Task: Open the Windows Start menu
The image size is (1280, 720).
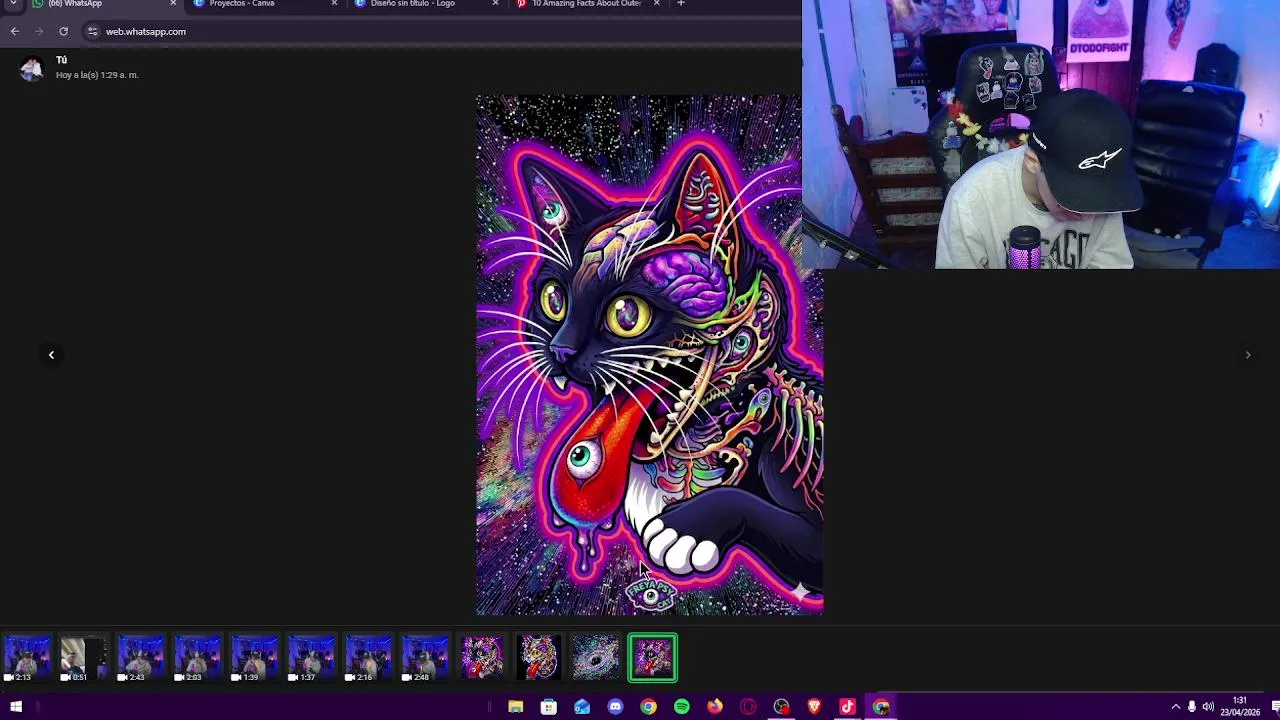Action: (x=16, y=707)
